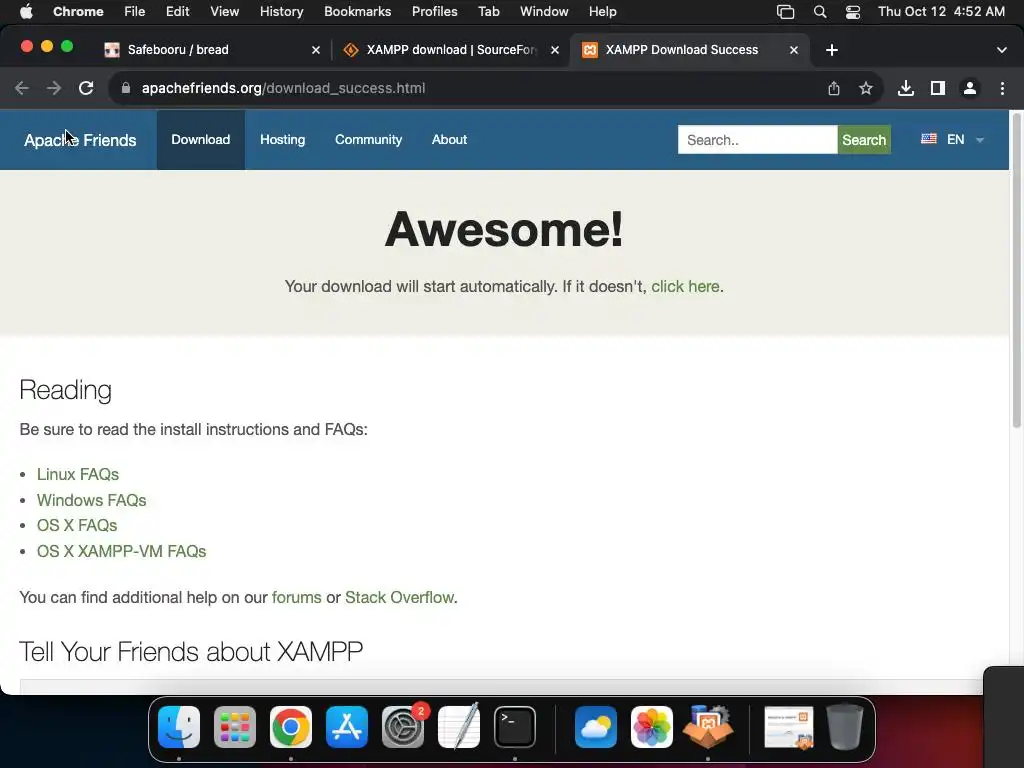The image size is (1024, 768).
Task: Open the Apple menu
Action: point(26,11)
